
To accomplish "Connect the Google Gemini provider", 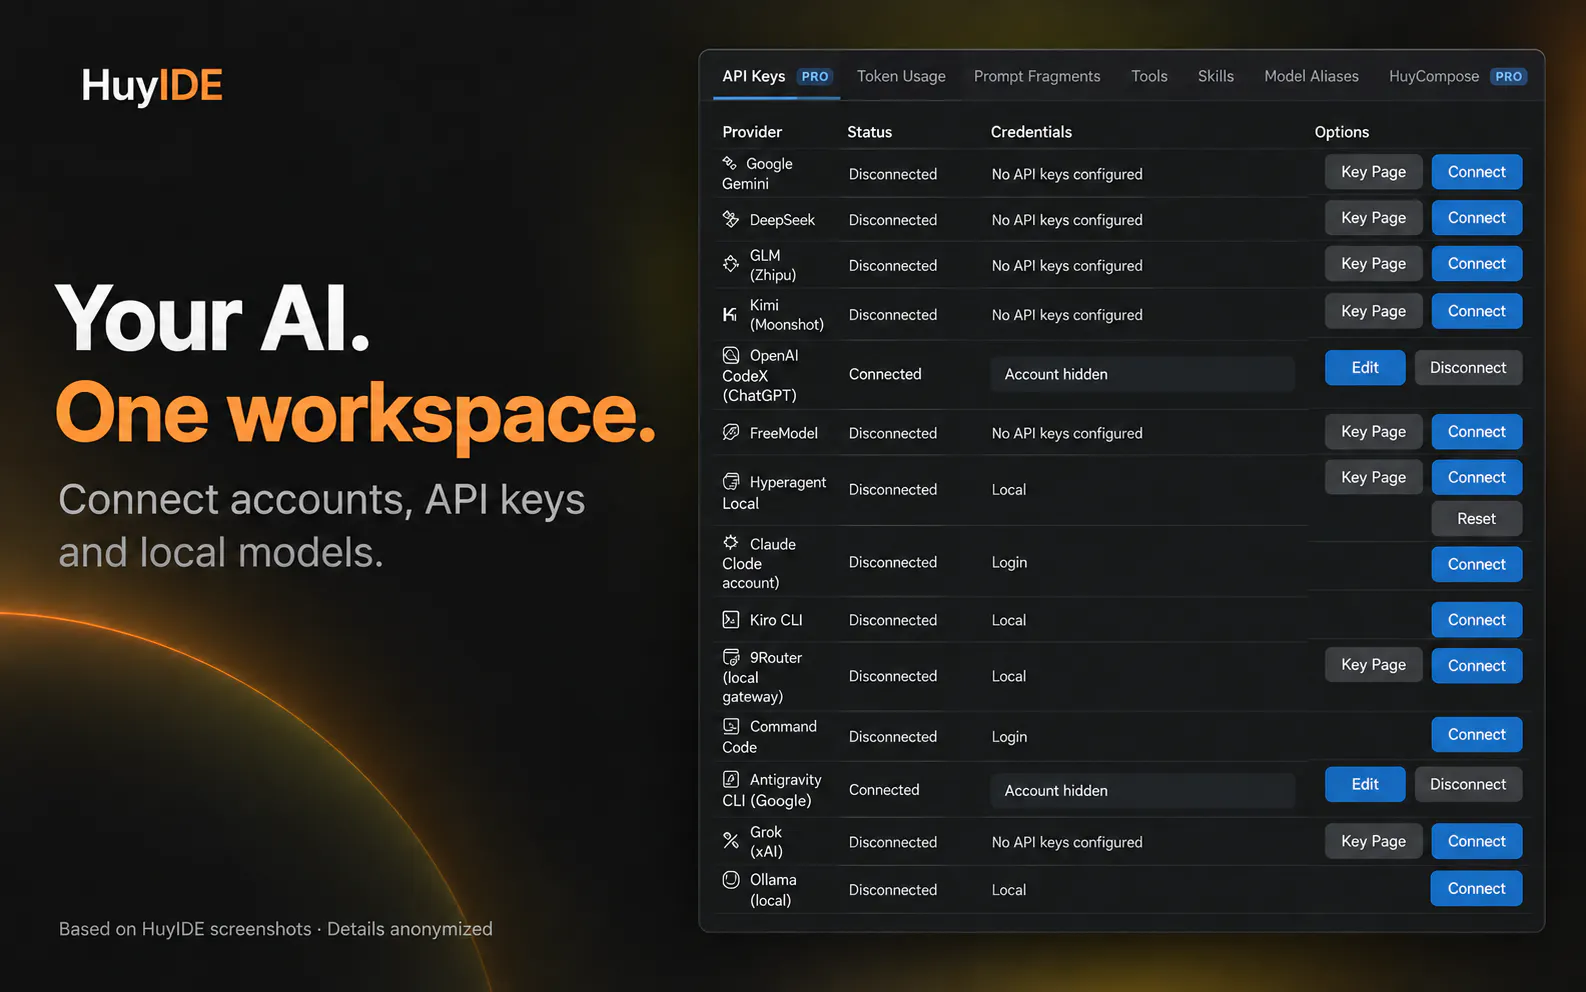I will coord(1476,172).
